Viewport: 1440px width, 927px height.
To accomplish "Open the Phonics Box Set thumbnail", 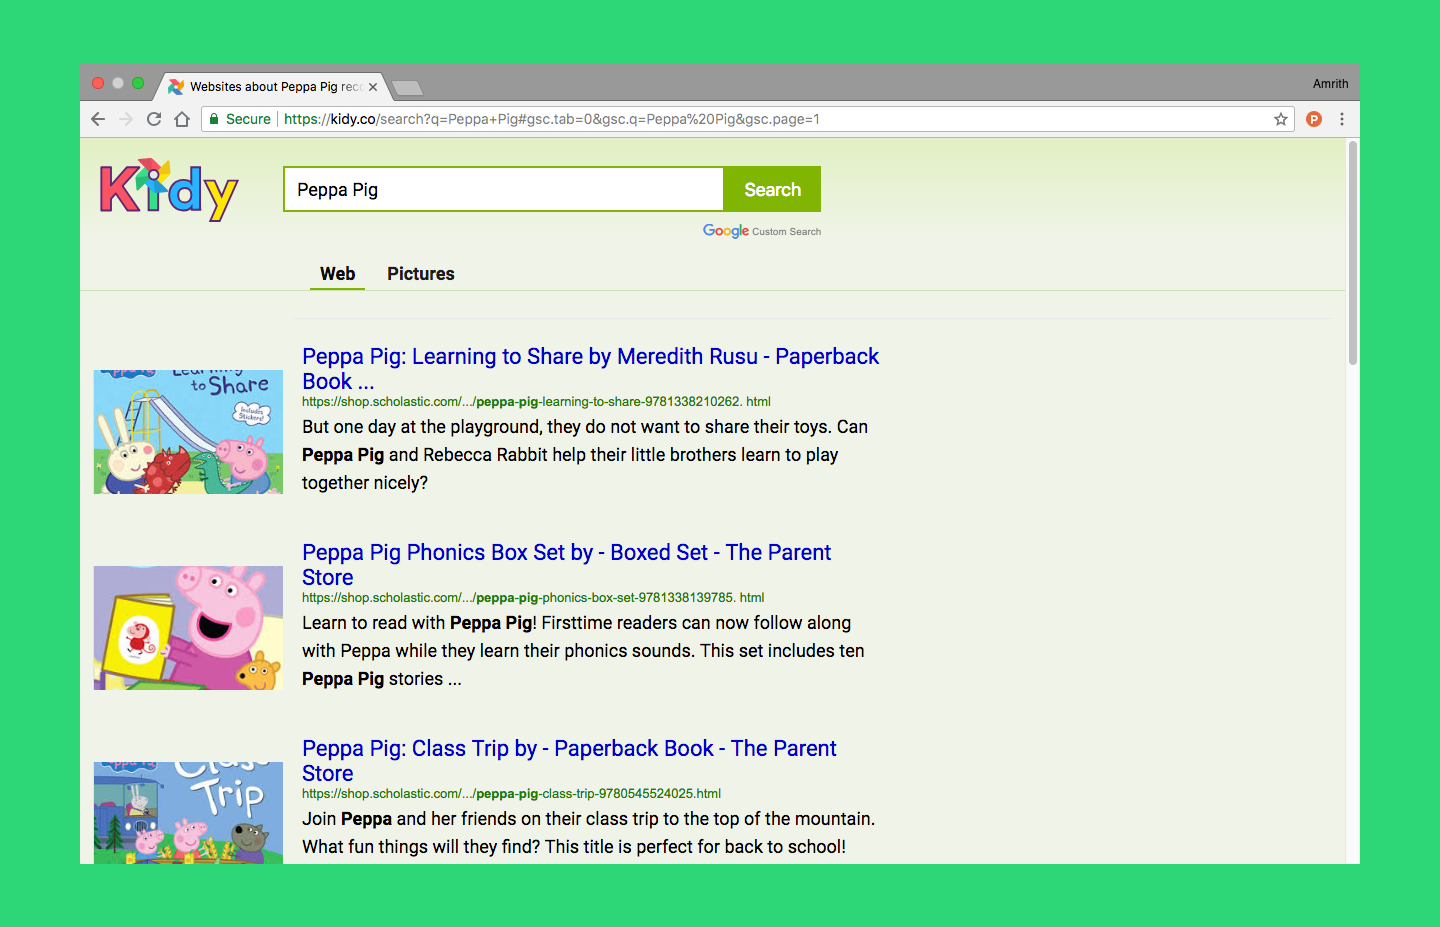I will pyautogui.click(x=188, y=628).
